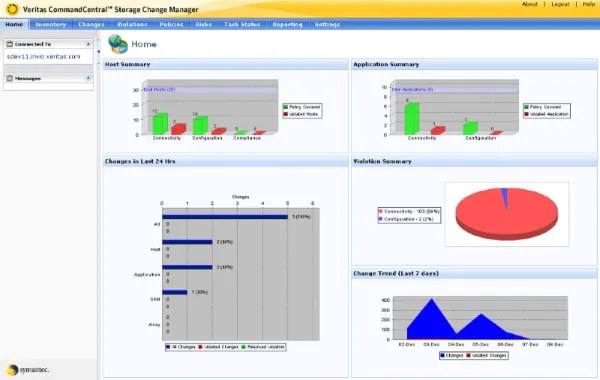Click the Compliance axis label in Host Summary
The width and height of the screenshot is (600, 380).
point(247,138)
